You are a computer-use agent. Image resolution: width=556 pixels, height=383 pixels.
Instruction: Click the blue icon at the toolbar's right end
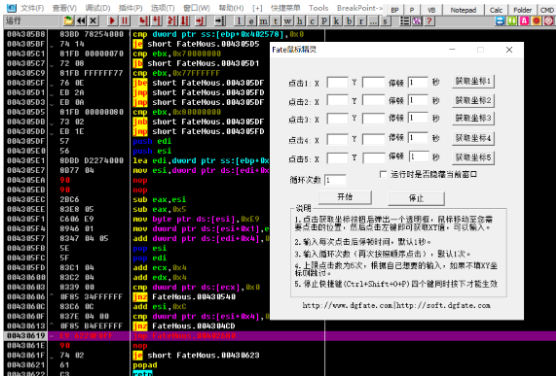click(x=500, y=21)
